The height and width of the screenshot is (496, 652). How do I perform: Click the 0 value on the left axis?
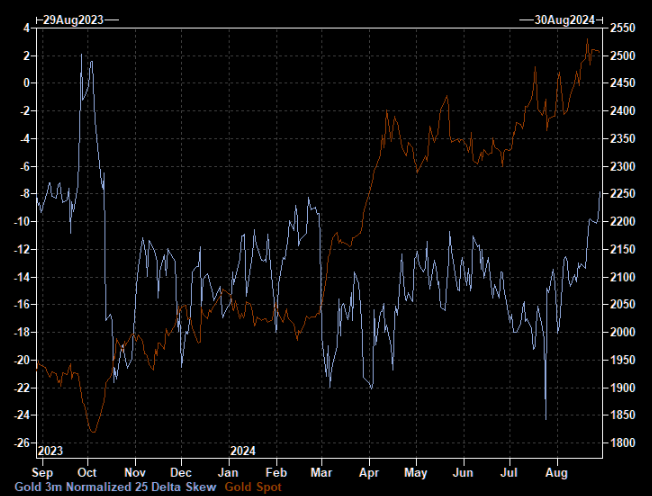pyautogui.click(x=26, y=83)
